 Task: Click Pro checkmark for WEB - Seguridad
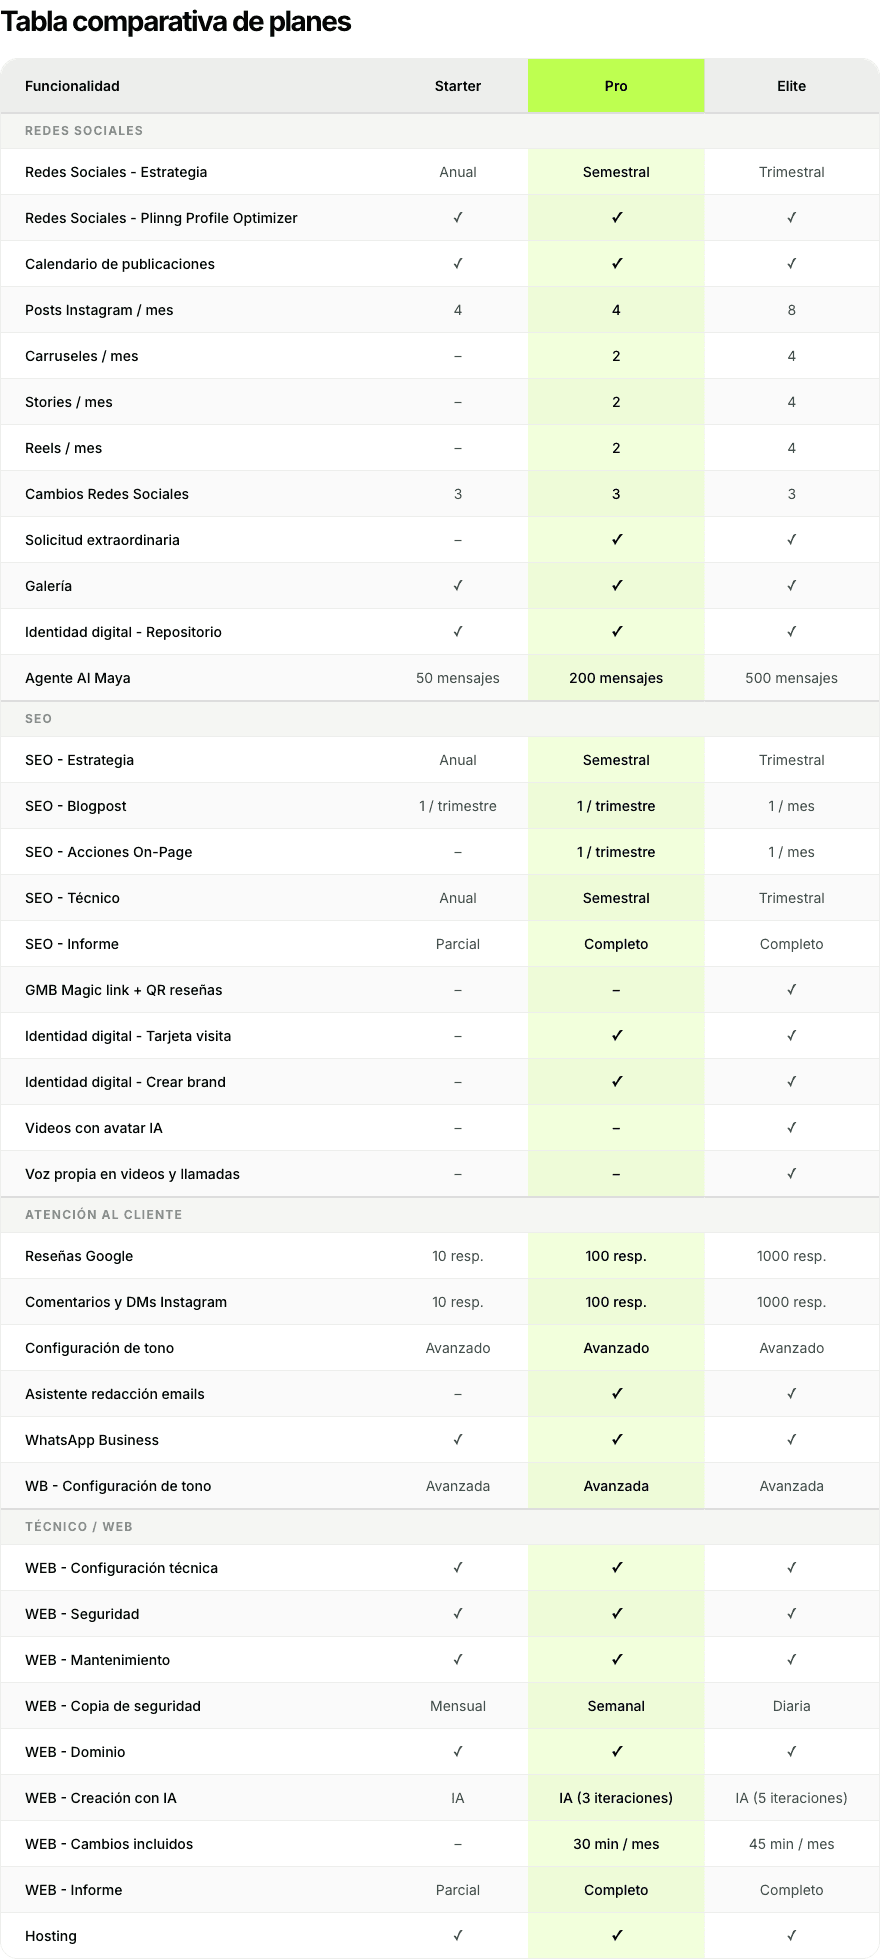616,1614
